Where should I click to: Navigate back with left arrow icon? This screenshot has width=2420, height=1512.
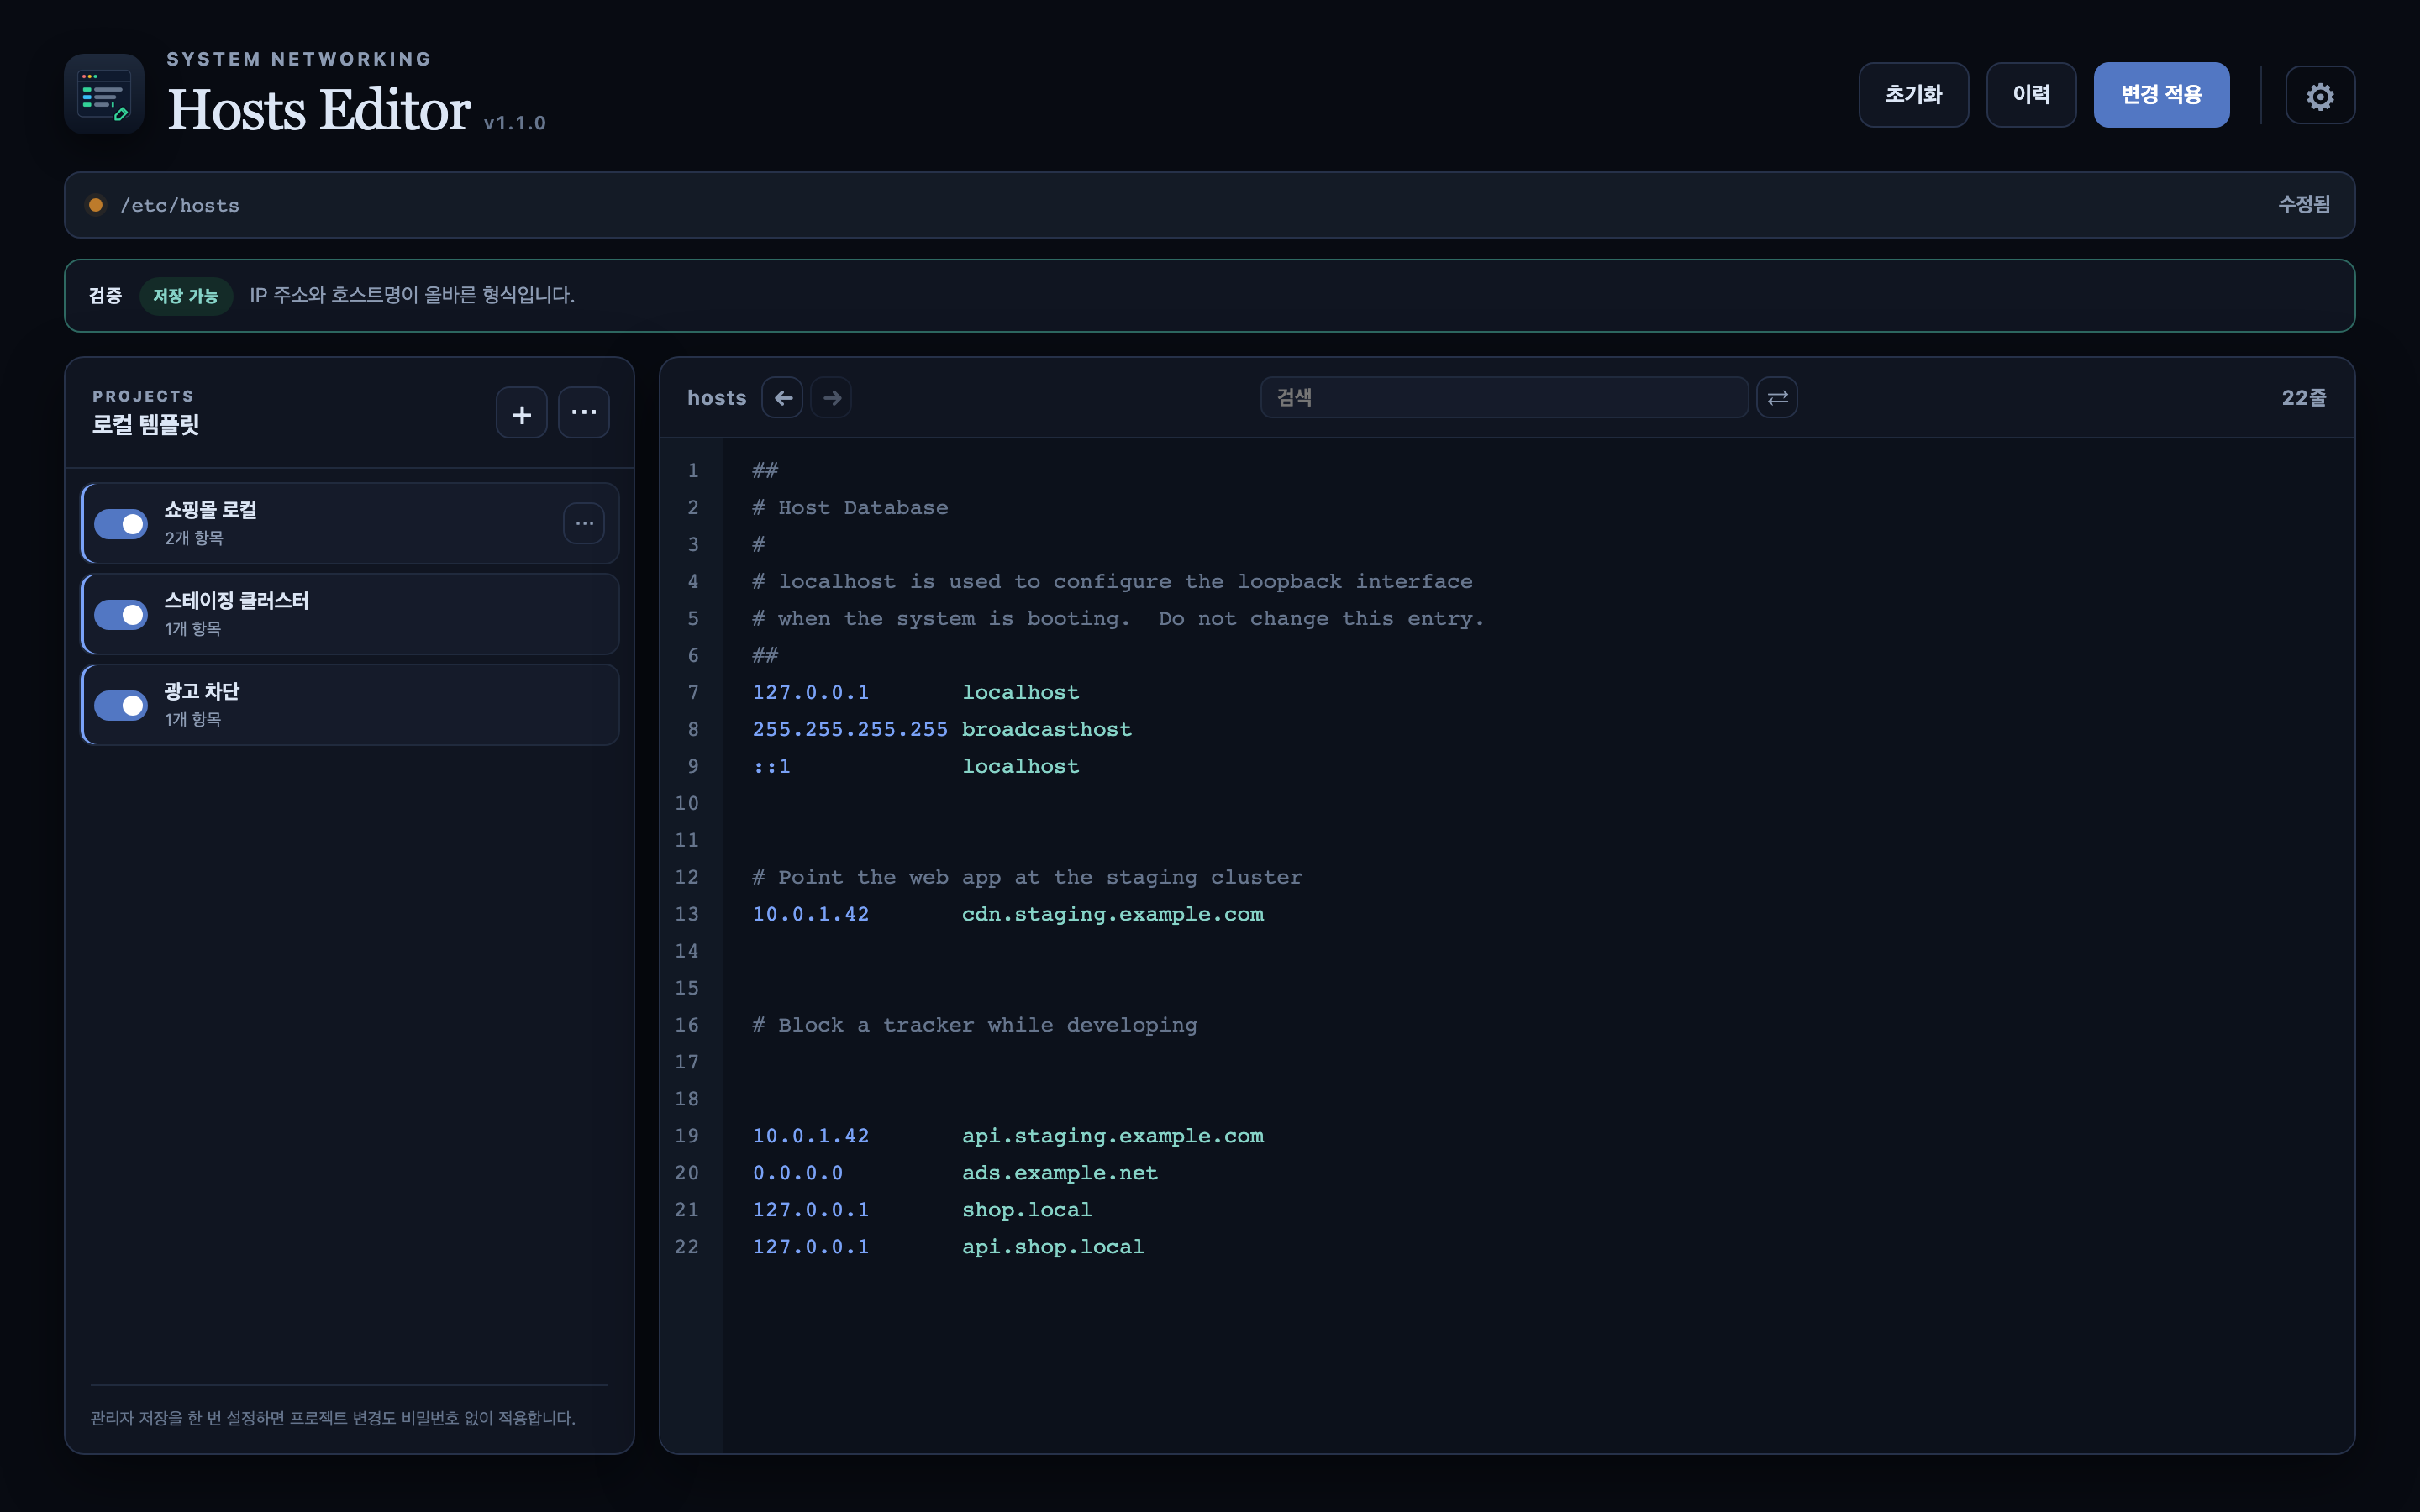tap(783, 398)
